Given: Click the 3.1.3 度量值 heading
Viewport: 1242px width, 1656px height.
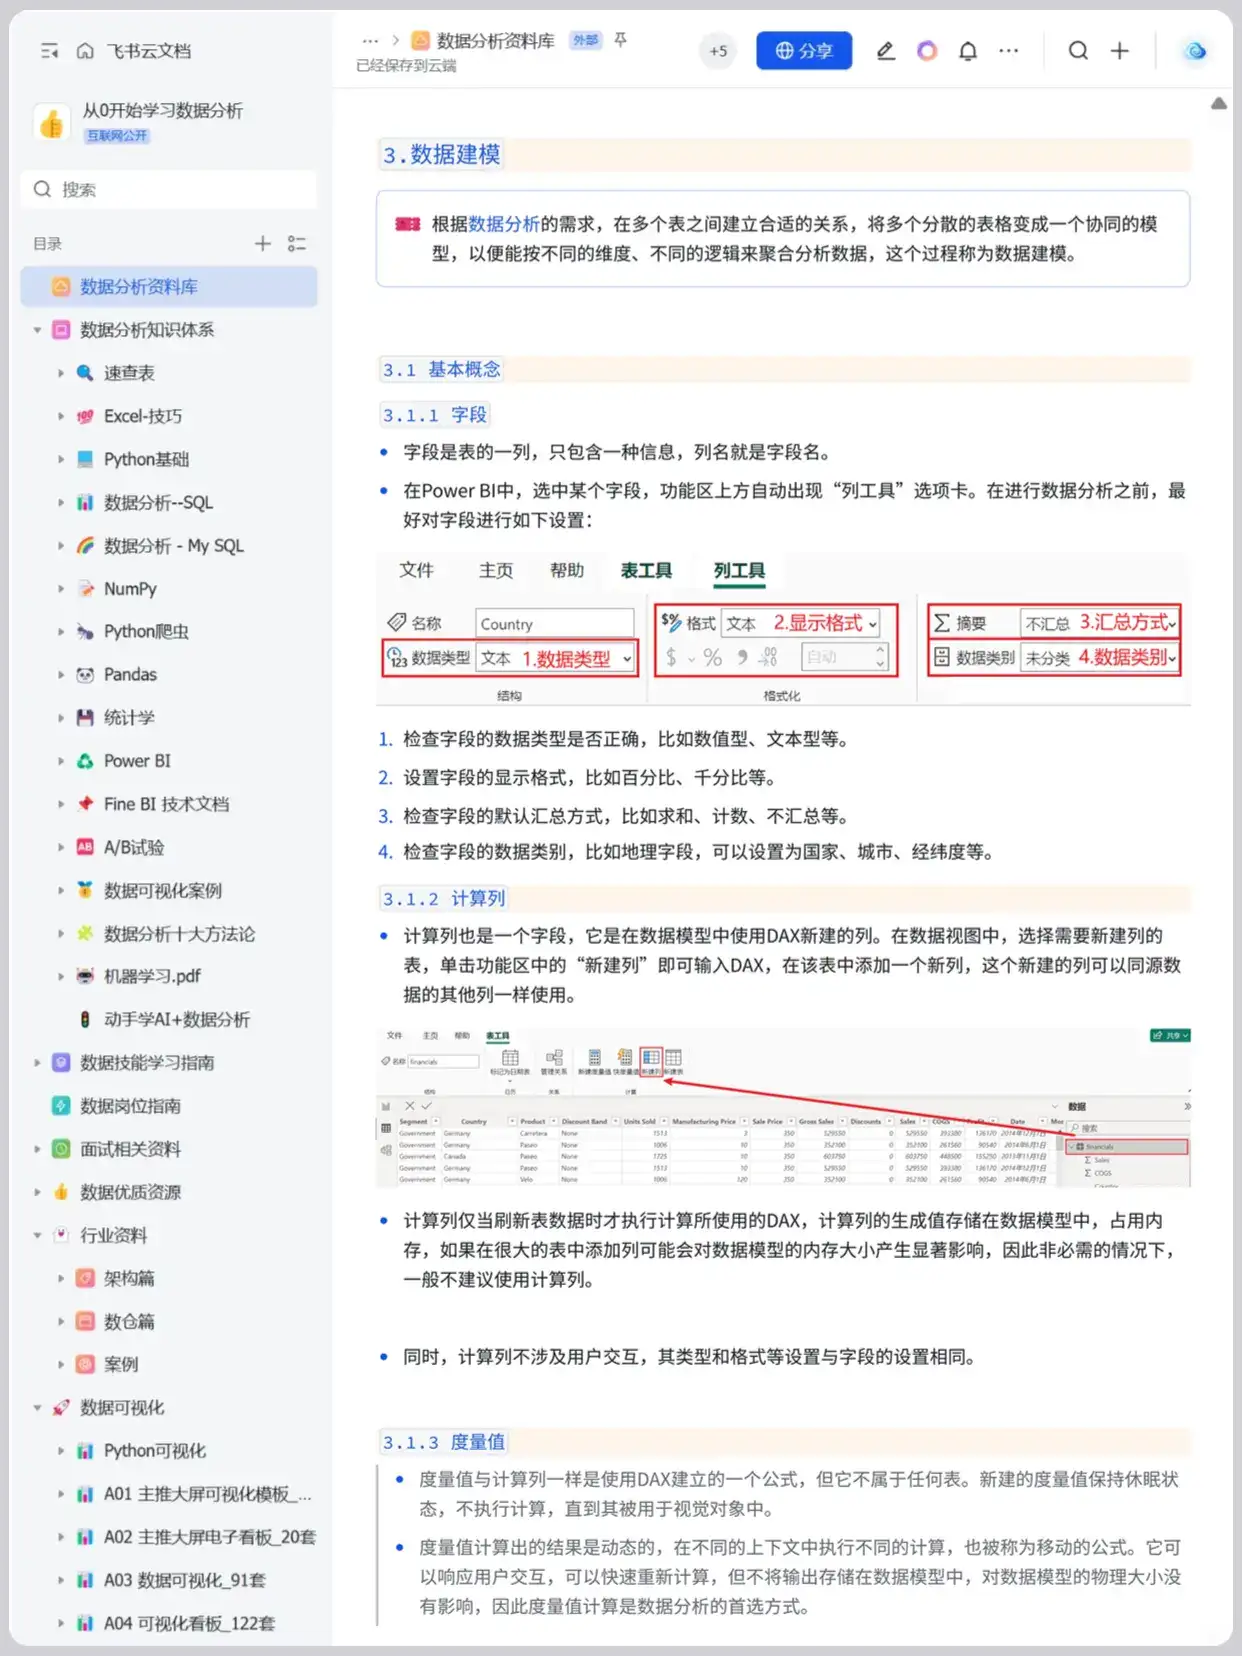Looking at the screenshot, I should (443, 1442).
